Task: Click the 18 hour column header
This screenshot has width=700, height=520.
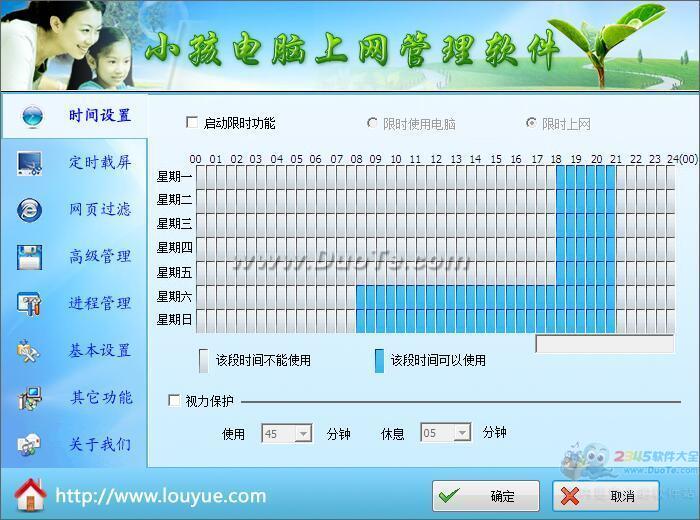Action: 556,159
